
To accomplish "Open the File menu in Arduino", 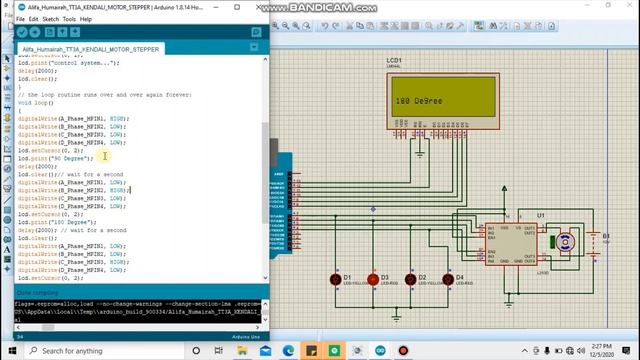I will [x=20, y=19].
